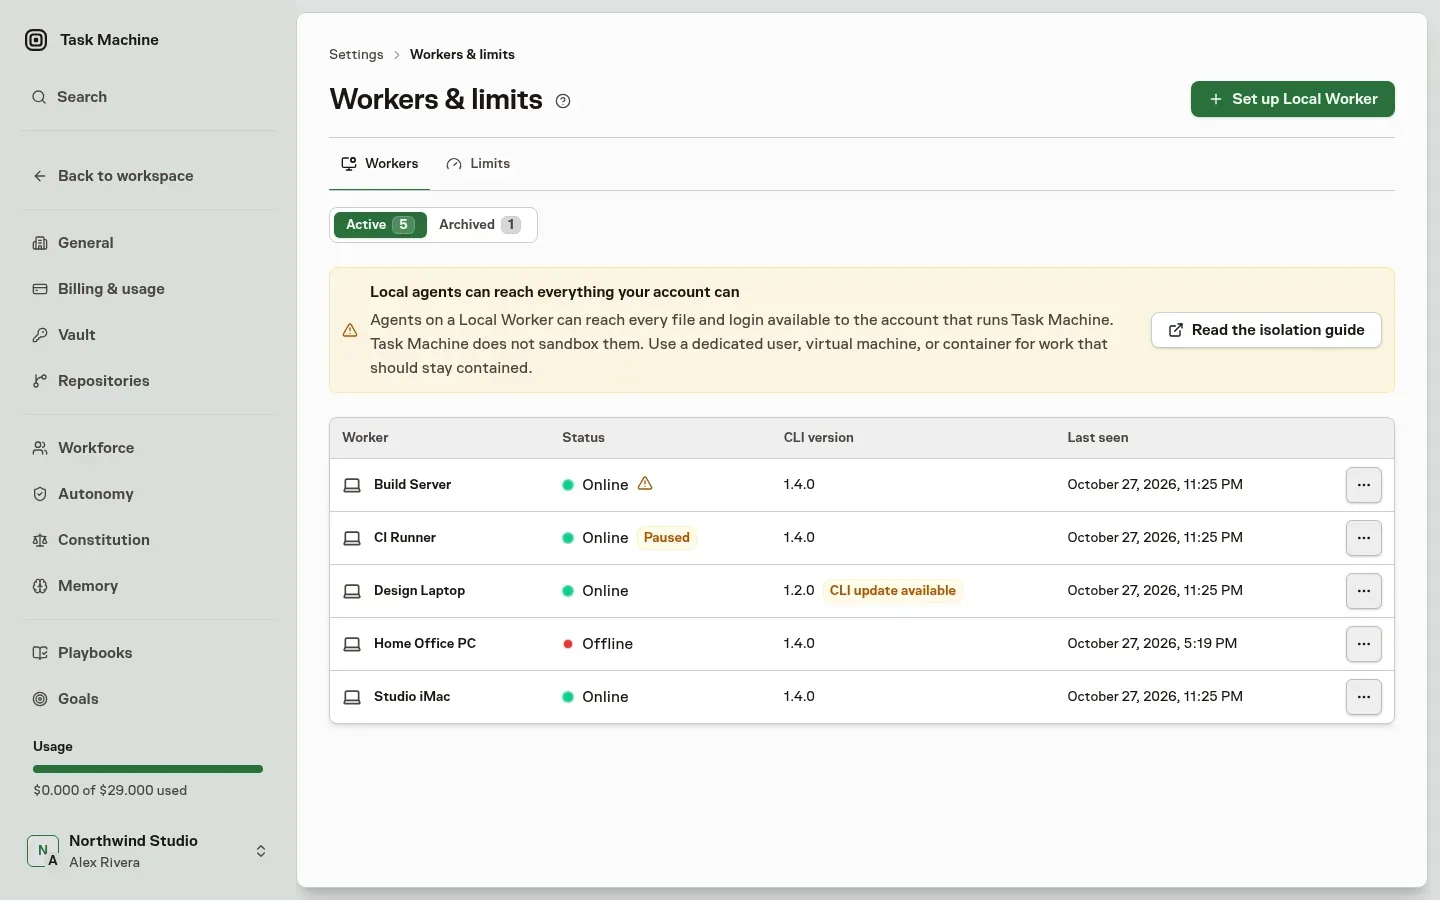Click the warning icon in the isolation banner
This screenshot has height=900, width=1440.
point(350,330)
